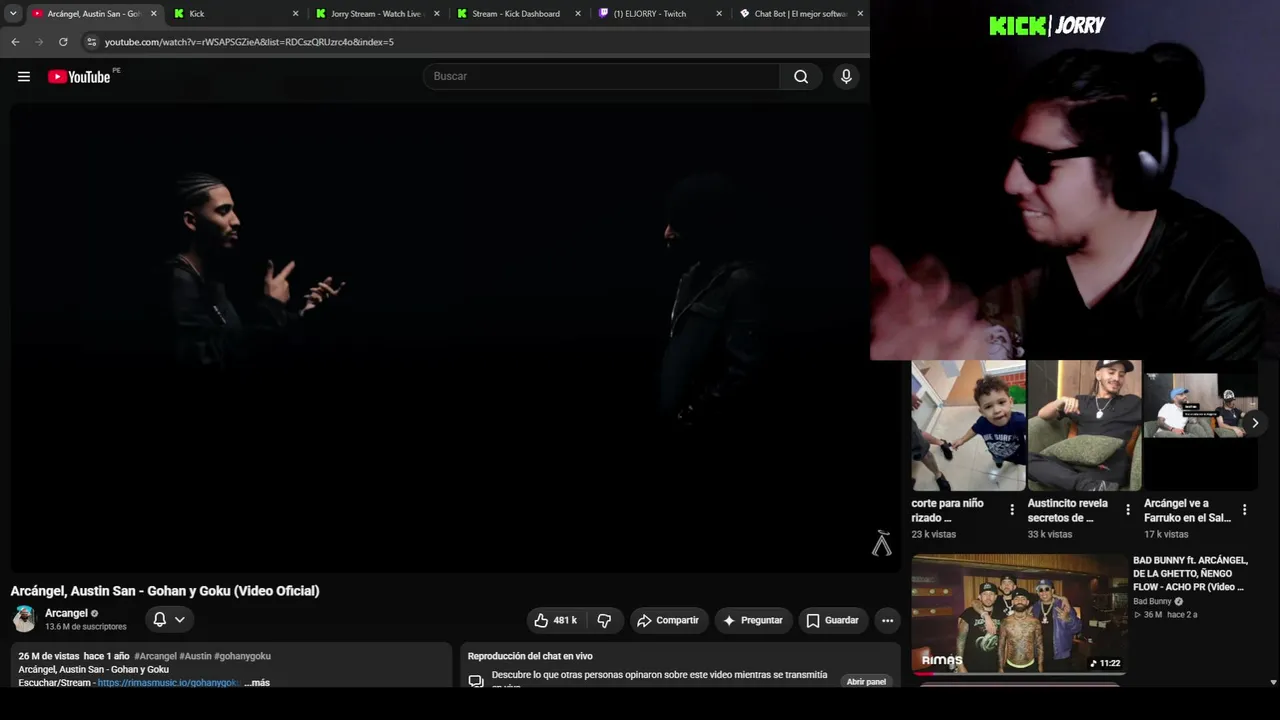
Task: Click the Compartir share button
Action: coord(668,620)
